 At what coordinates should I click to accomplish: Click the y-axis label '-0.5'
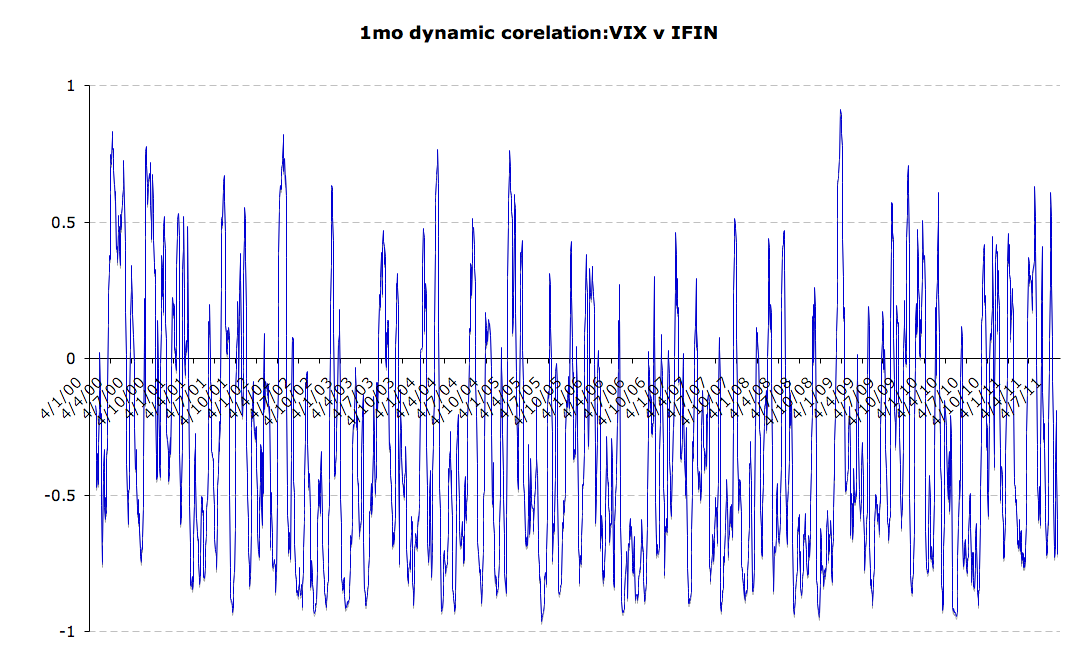60,495
